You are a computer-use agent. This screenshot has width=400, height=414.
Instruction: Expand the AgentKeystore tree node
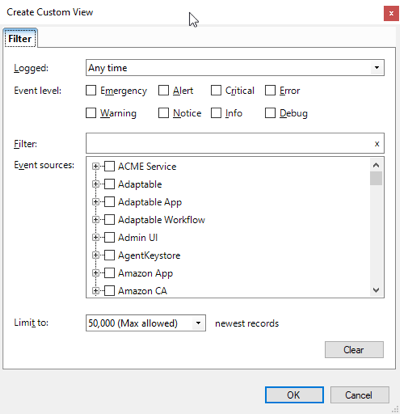point(96,255)
